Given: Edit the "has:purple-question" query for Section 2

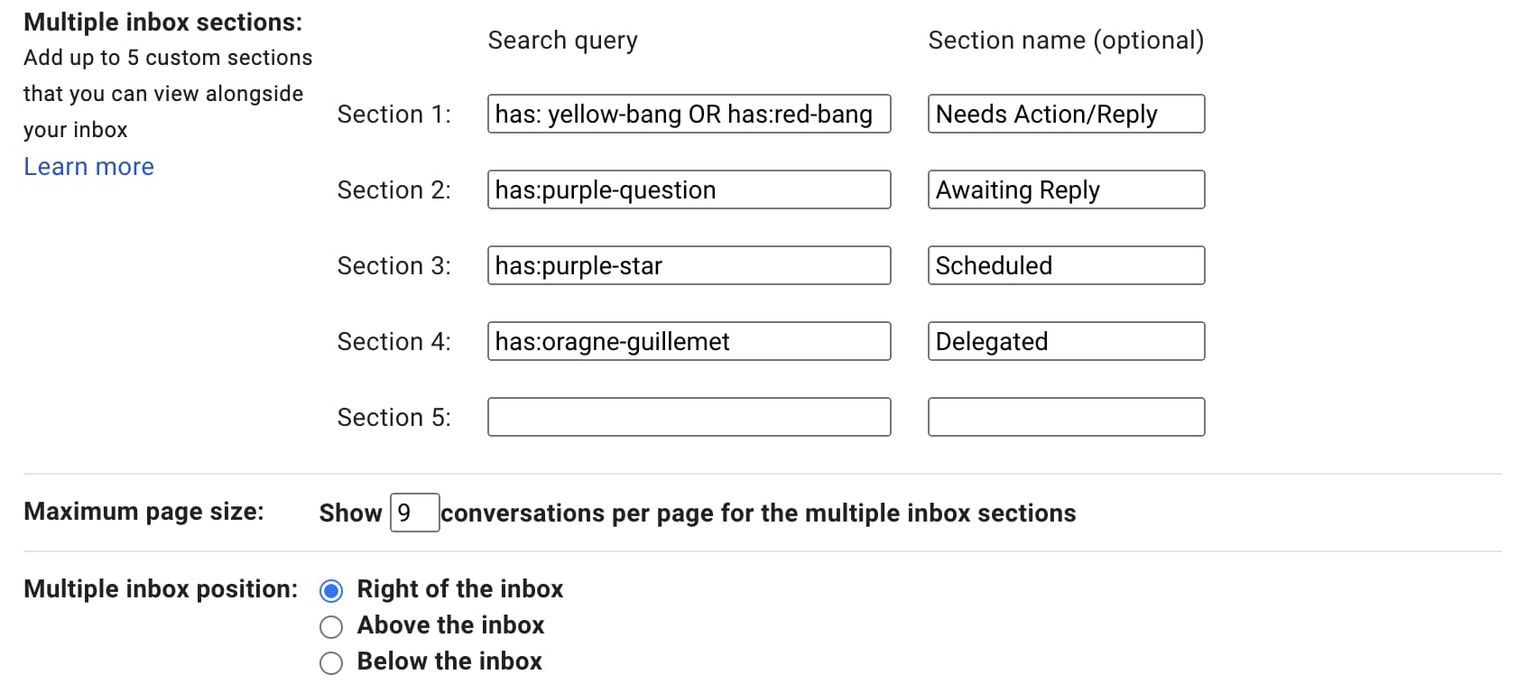Looking at the screenshot, I should 689,189.
